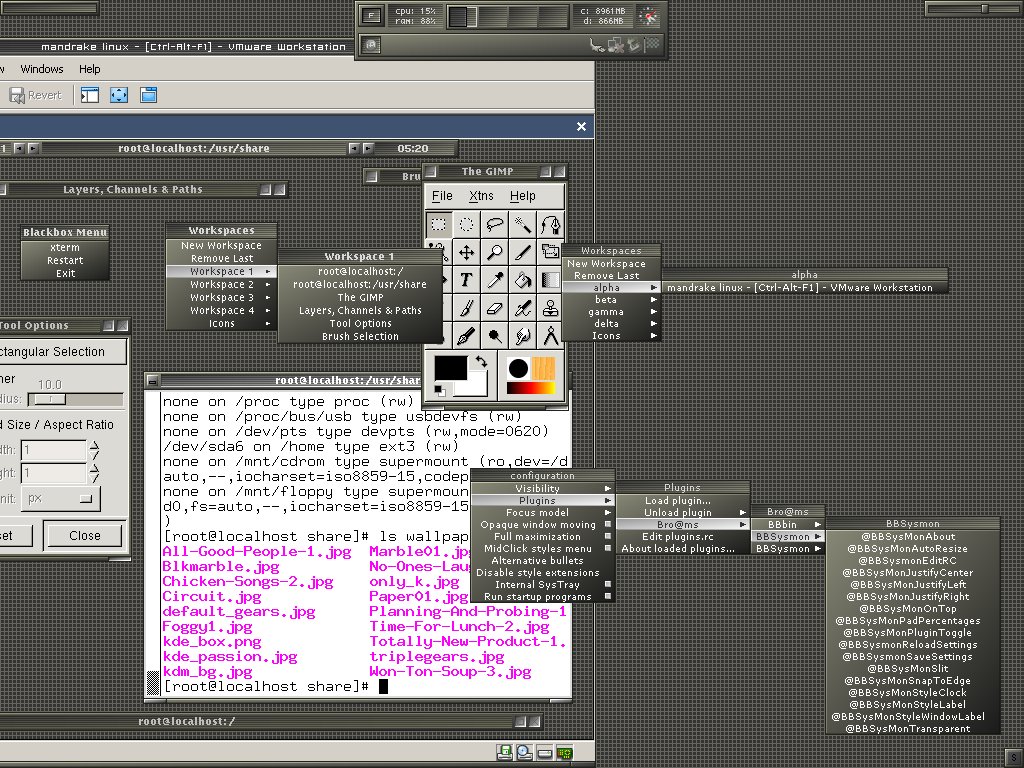Select the Crop knife tool
This screenshot has height=768, width=1024.
522,253
